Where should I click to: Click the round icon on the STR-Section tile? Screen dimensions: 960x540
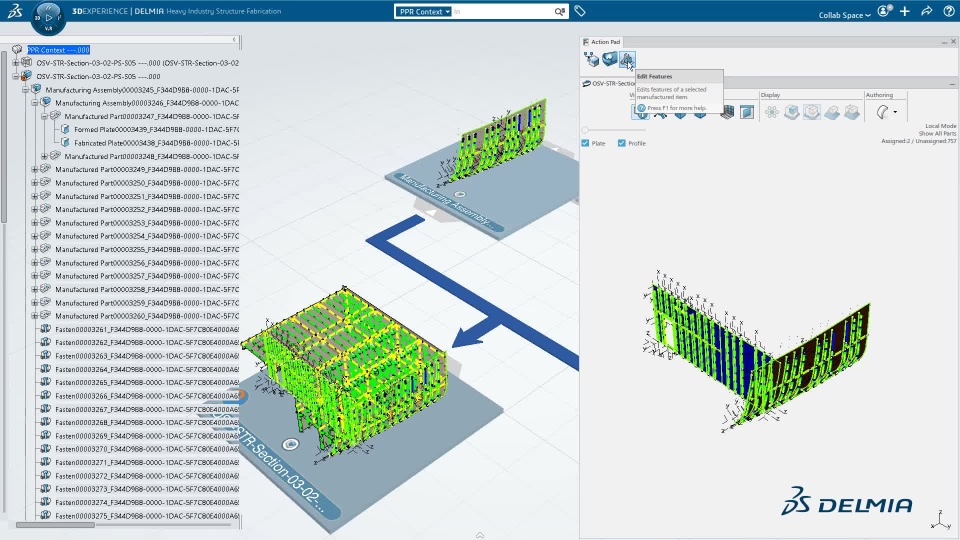(290, 444)
